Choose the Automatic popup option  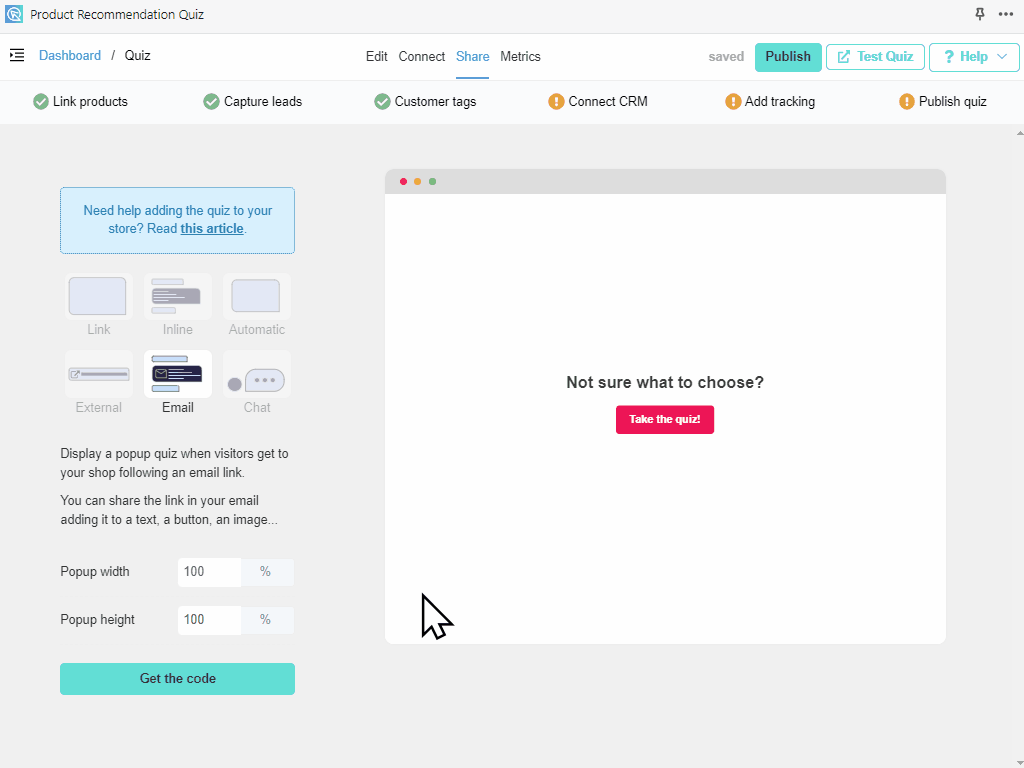(257, 306)
